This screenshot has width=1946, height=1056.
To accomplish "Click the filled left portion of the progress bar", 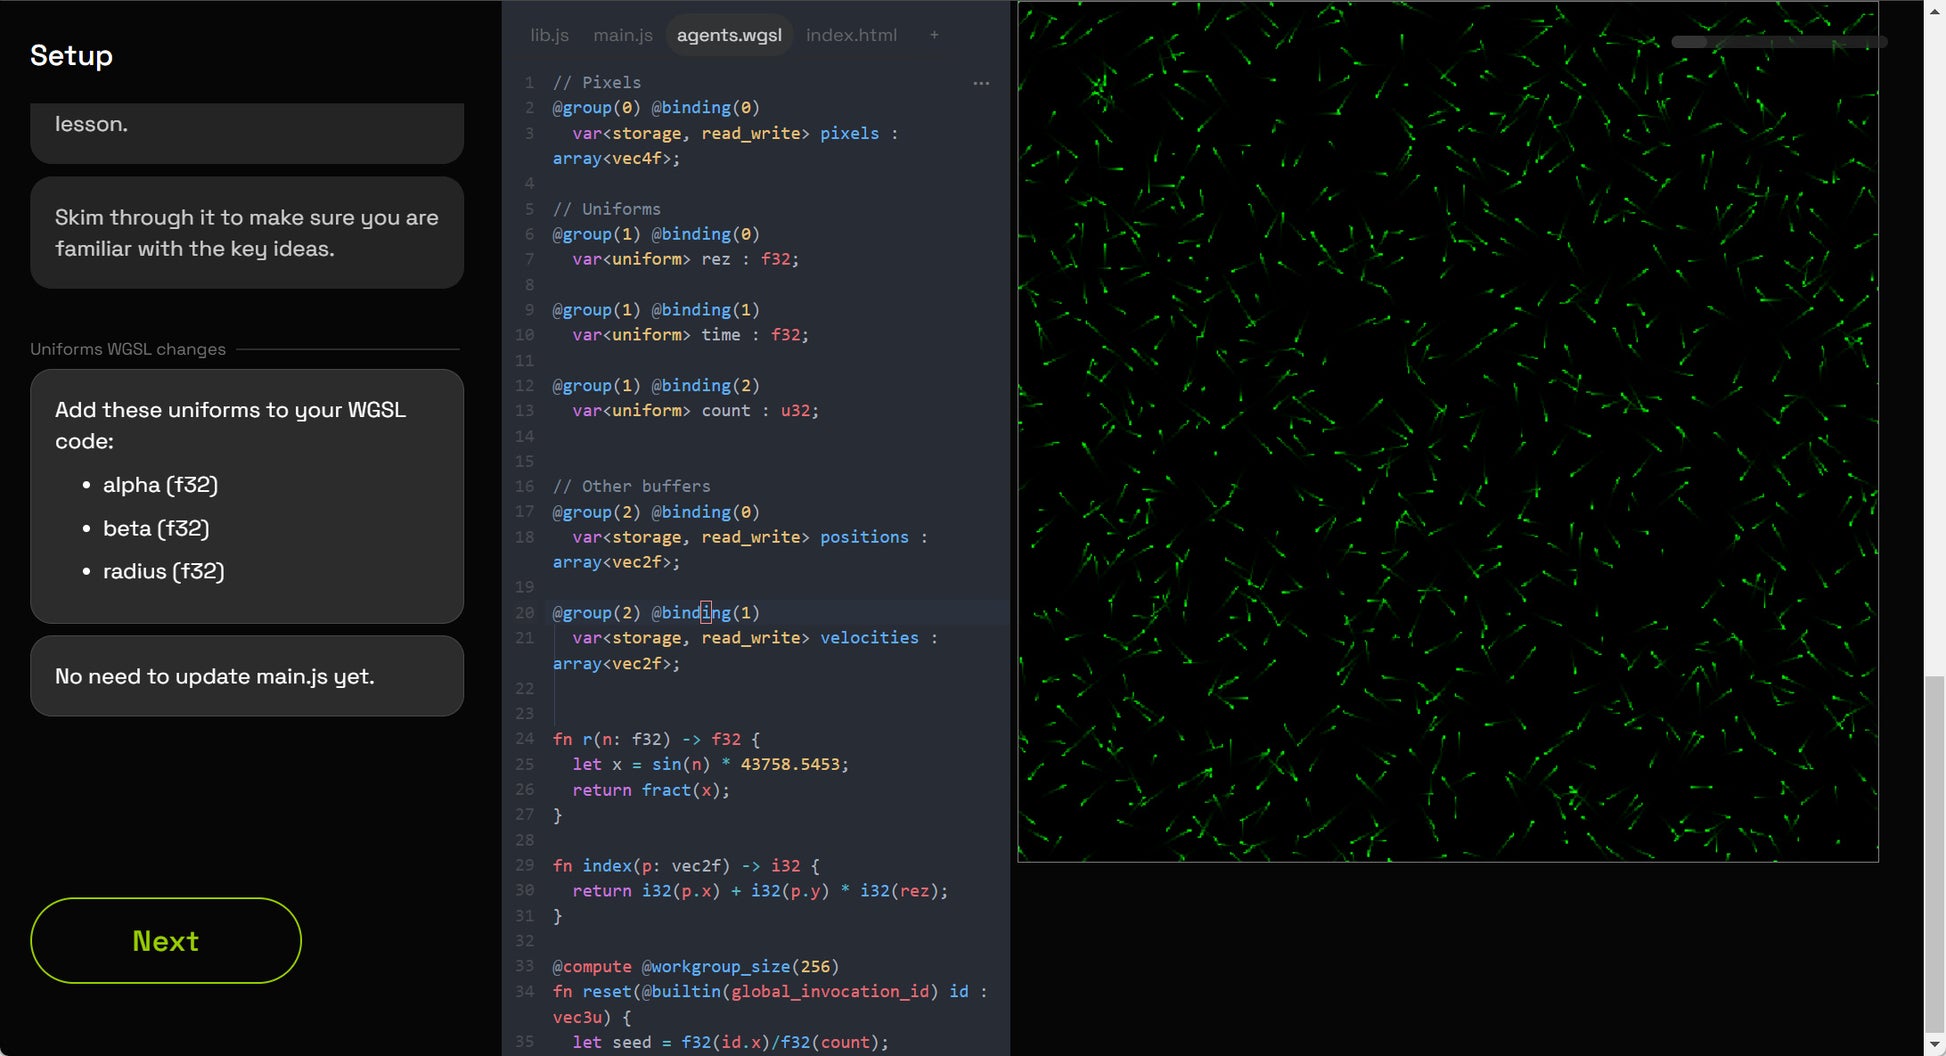I will [1690, 43].
